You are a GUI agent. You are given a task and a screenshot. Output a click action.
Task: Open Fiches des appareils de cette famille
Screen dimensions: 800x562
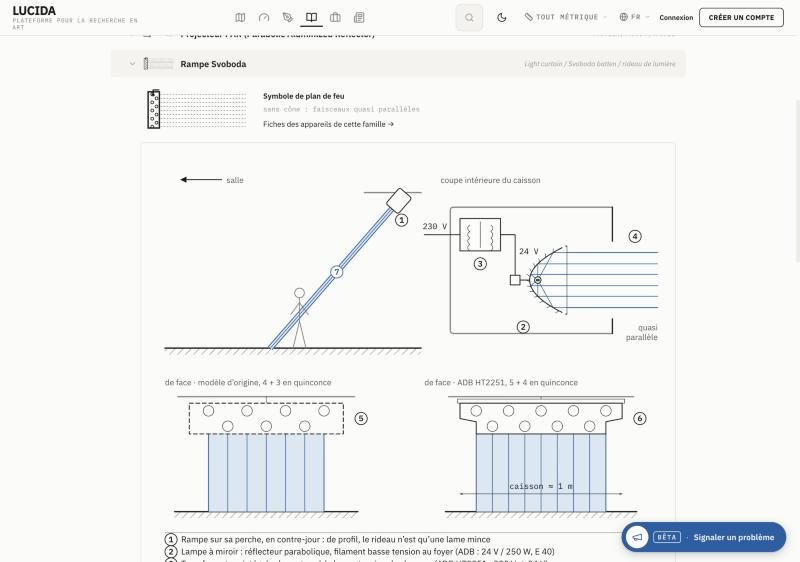tap(328, 124)
